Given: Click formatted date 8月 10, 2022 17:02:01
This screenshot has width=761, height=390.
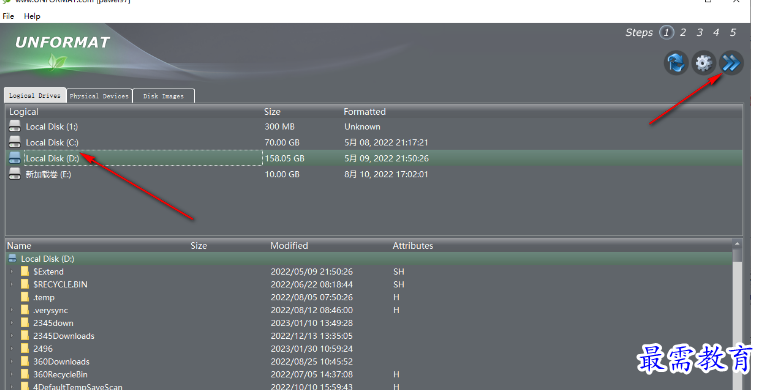Looking at the screenshot, I should tap(386, 174).
